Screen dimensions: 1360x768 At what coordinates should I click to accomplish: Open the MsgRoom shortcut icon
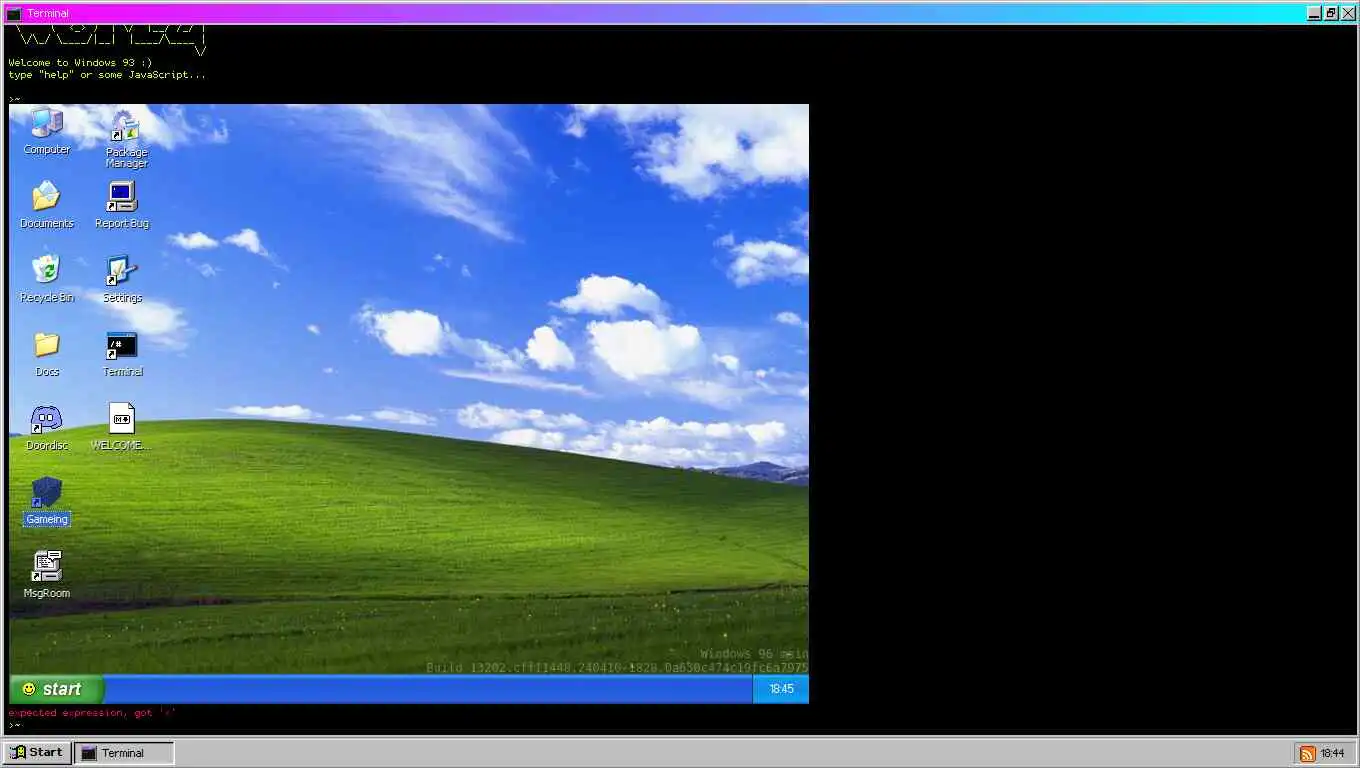[47, 575]
